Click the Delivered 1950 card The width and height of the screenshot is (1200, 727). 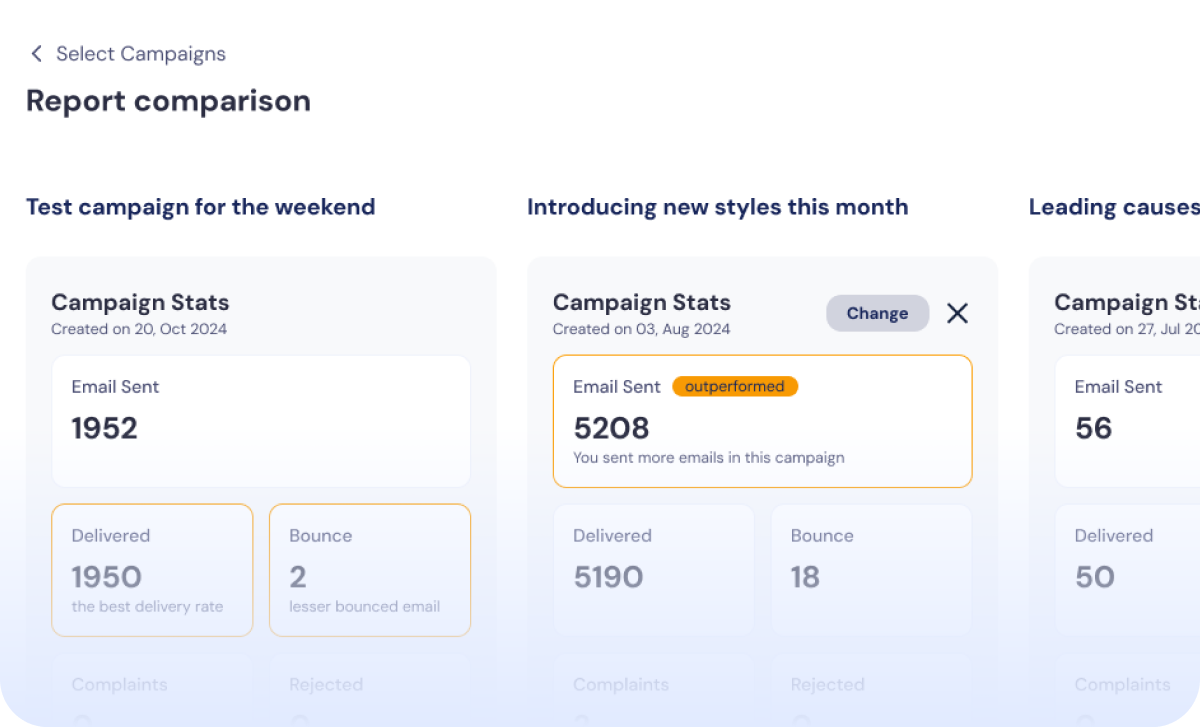[152, 570]
